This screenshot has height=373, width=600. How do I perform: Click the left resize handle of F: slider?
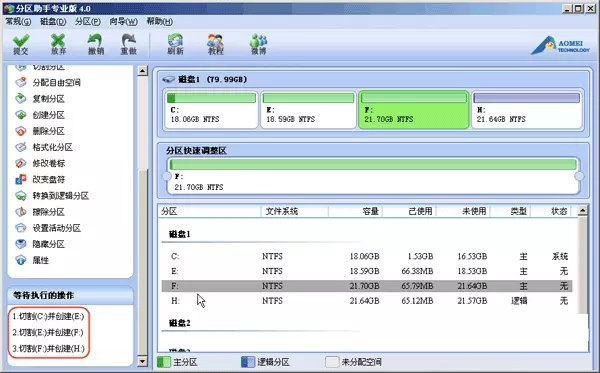coord(166,176)
